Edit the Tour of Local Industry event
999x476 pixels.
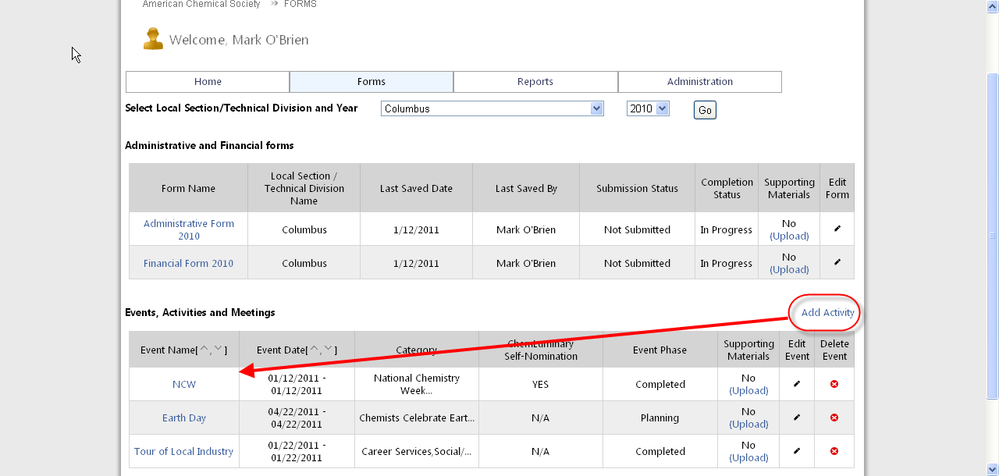(797, 451)
